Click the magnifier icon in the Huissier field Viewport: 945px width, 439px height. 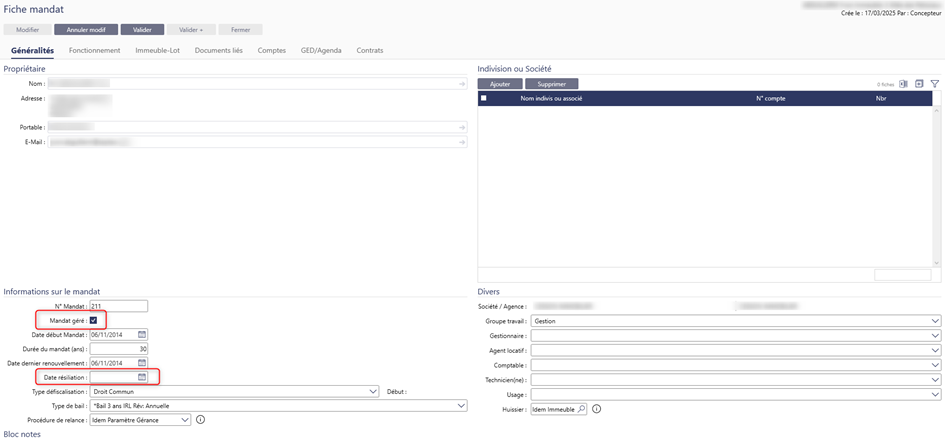click(x=581, y=409)
